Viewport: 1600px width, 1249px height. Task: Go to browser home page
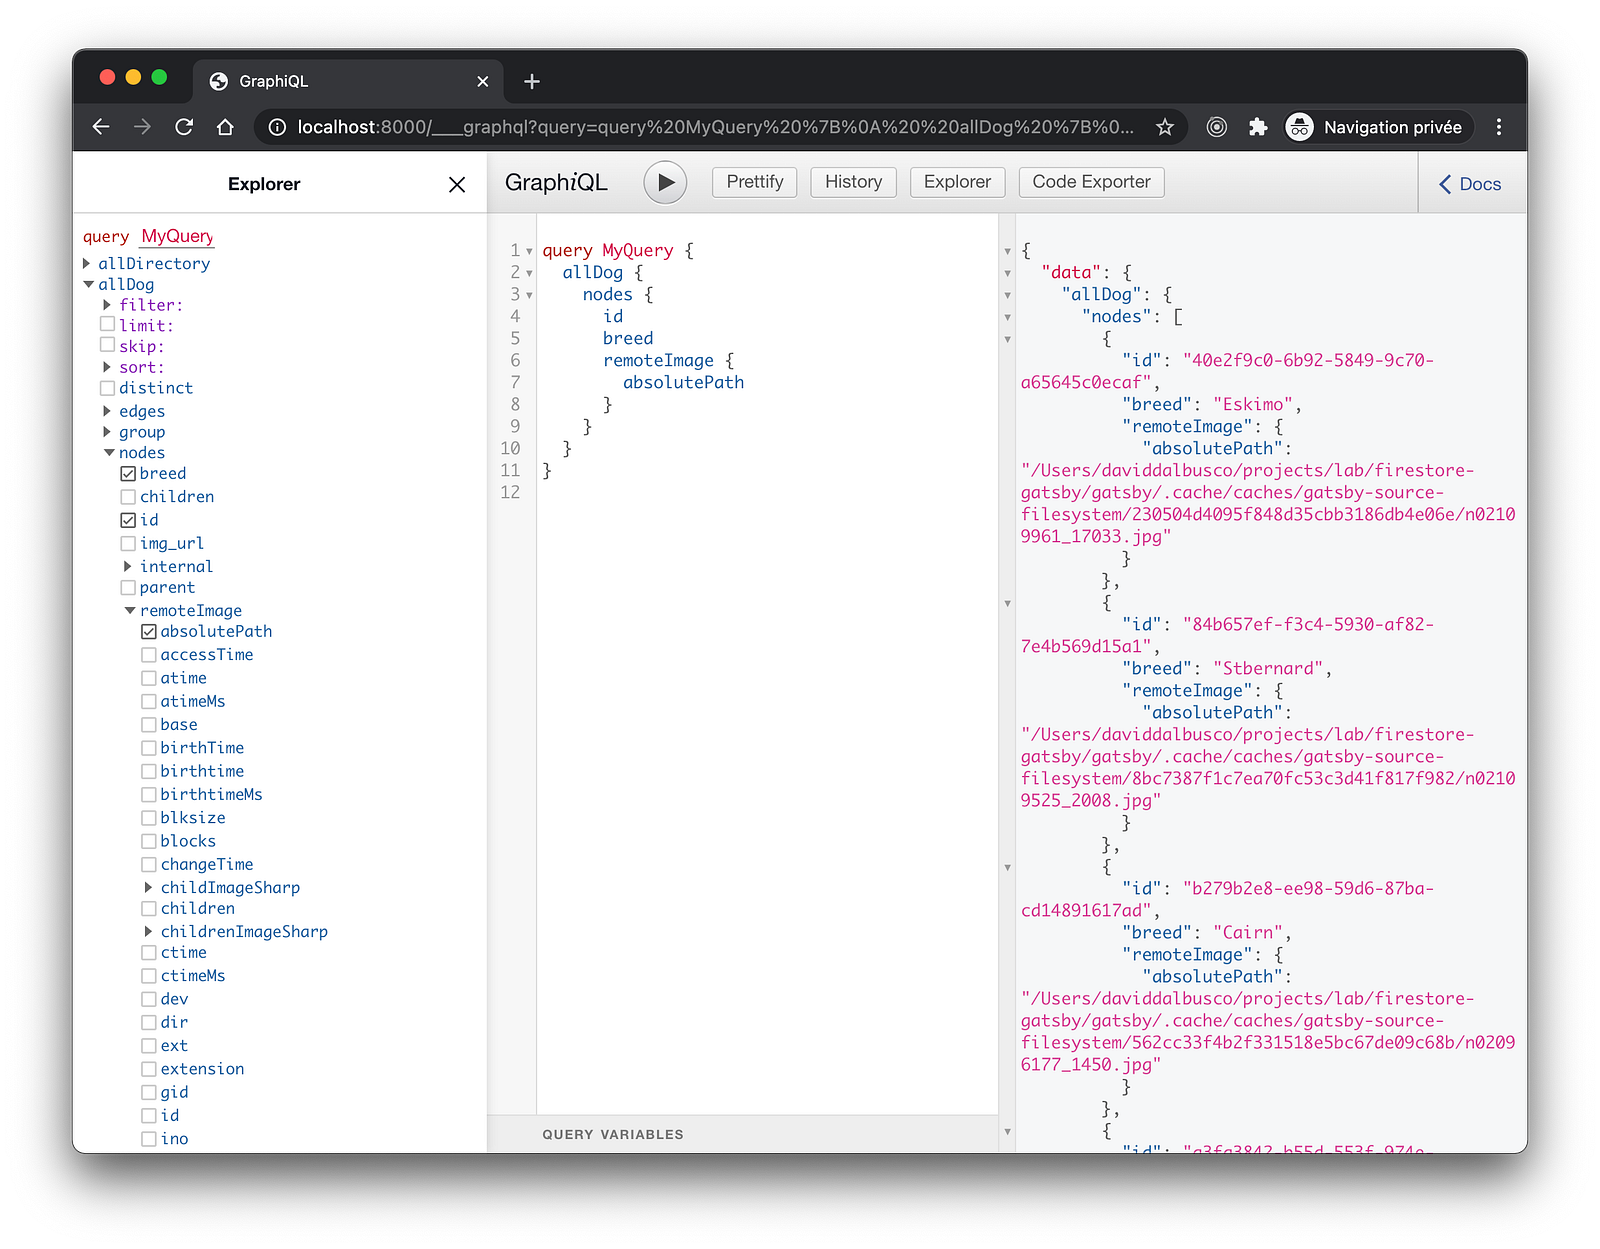pyautogui.click(x=225, y=127)
